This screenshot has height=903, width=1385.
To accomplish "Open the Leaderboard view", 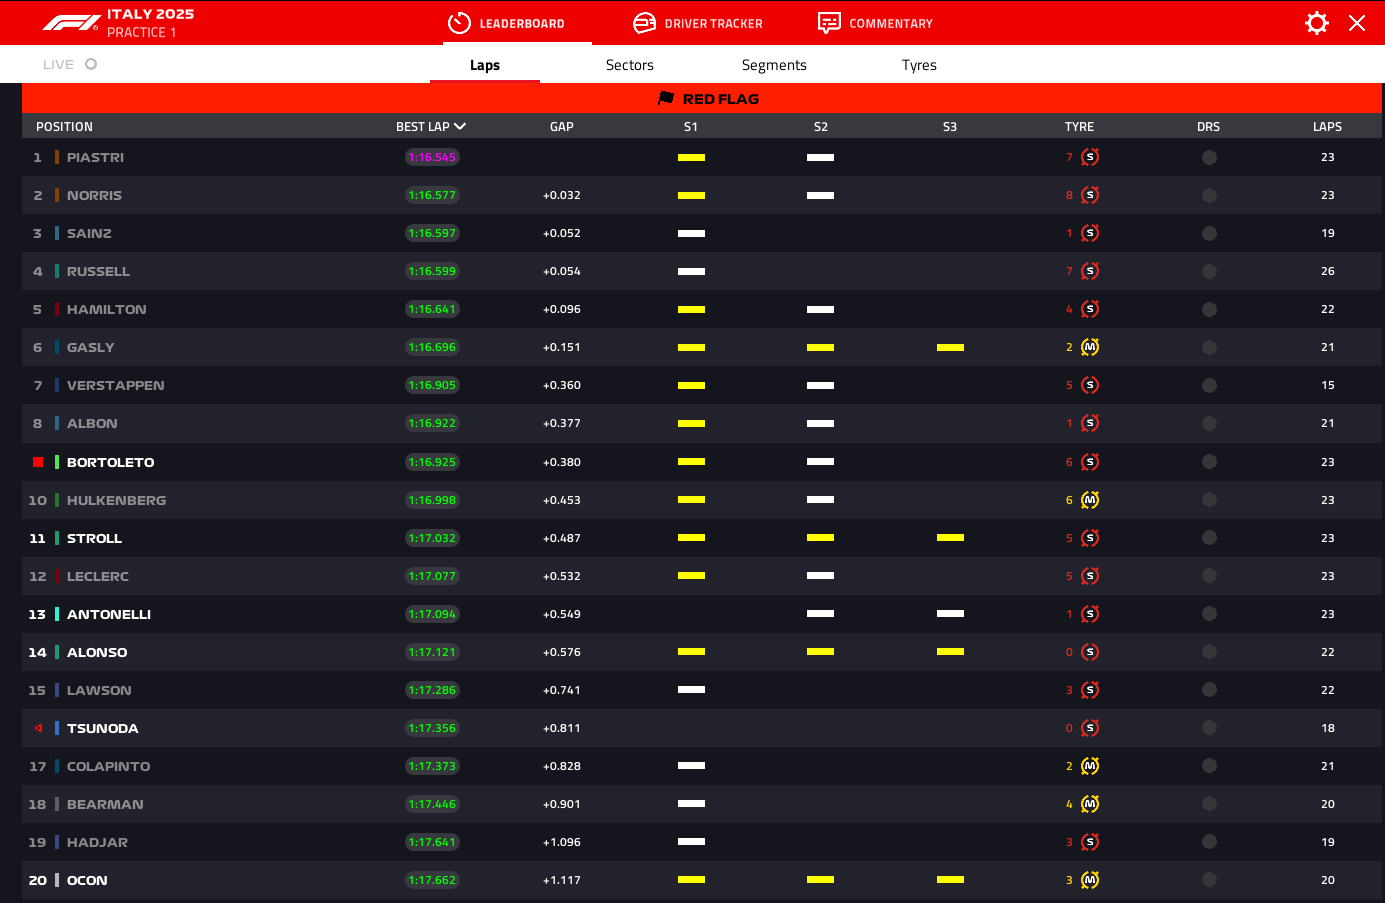I will (x=506, y=23).
